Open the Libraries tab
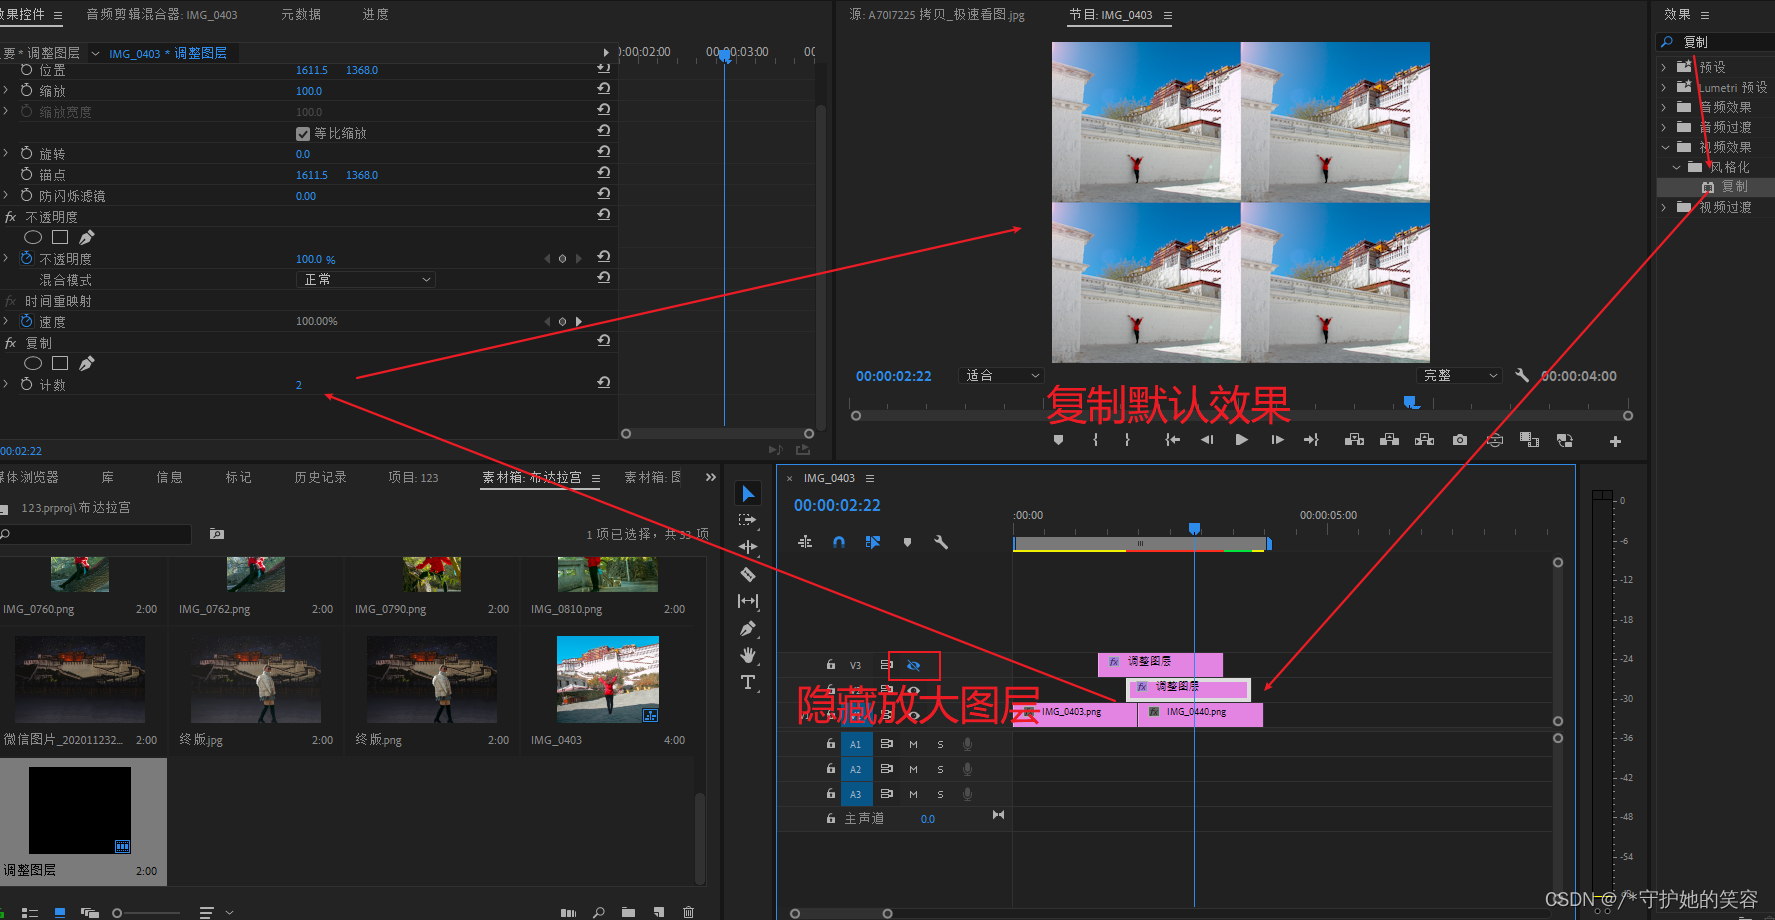Viewport: 1775px width, 920px height. click(108, 478)
